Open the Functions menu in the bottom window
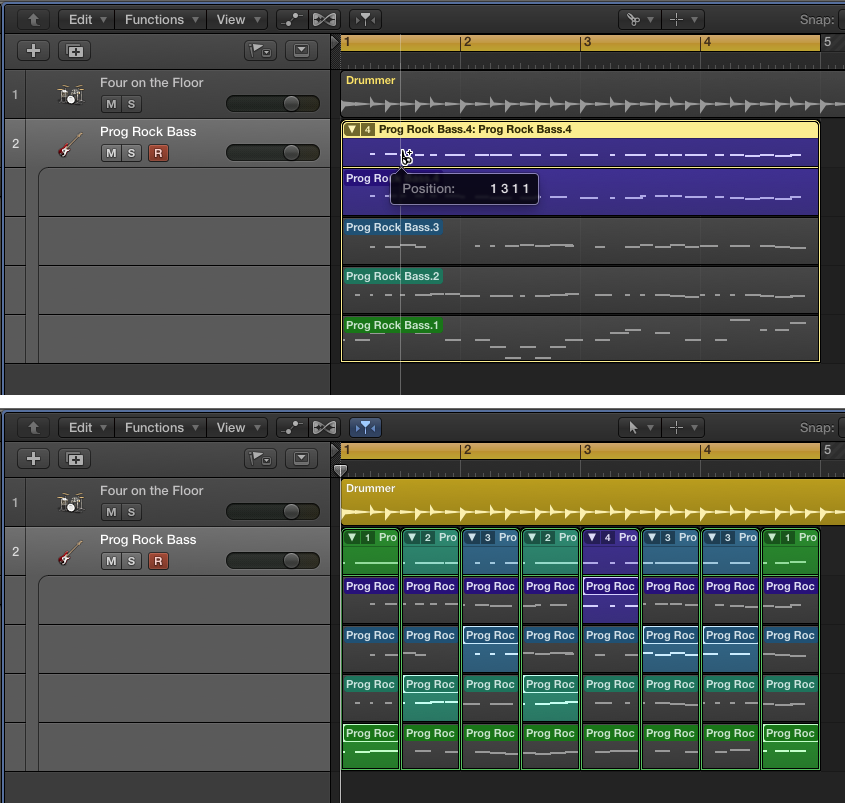 161,428
